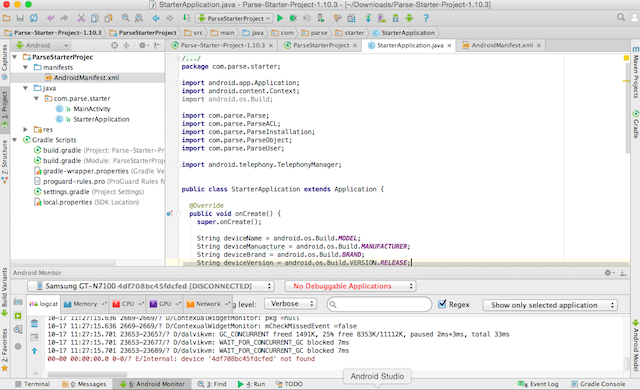Open the No Debuggable Applications dropdown
Viewport: 640px width, 390px height.
(x=350, y=286)
